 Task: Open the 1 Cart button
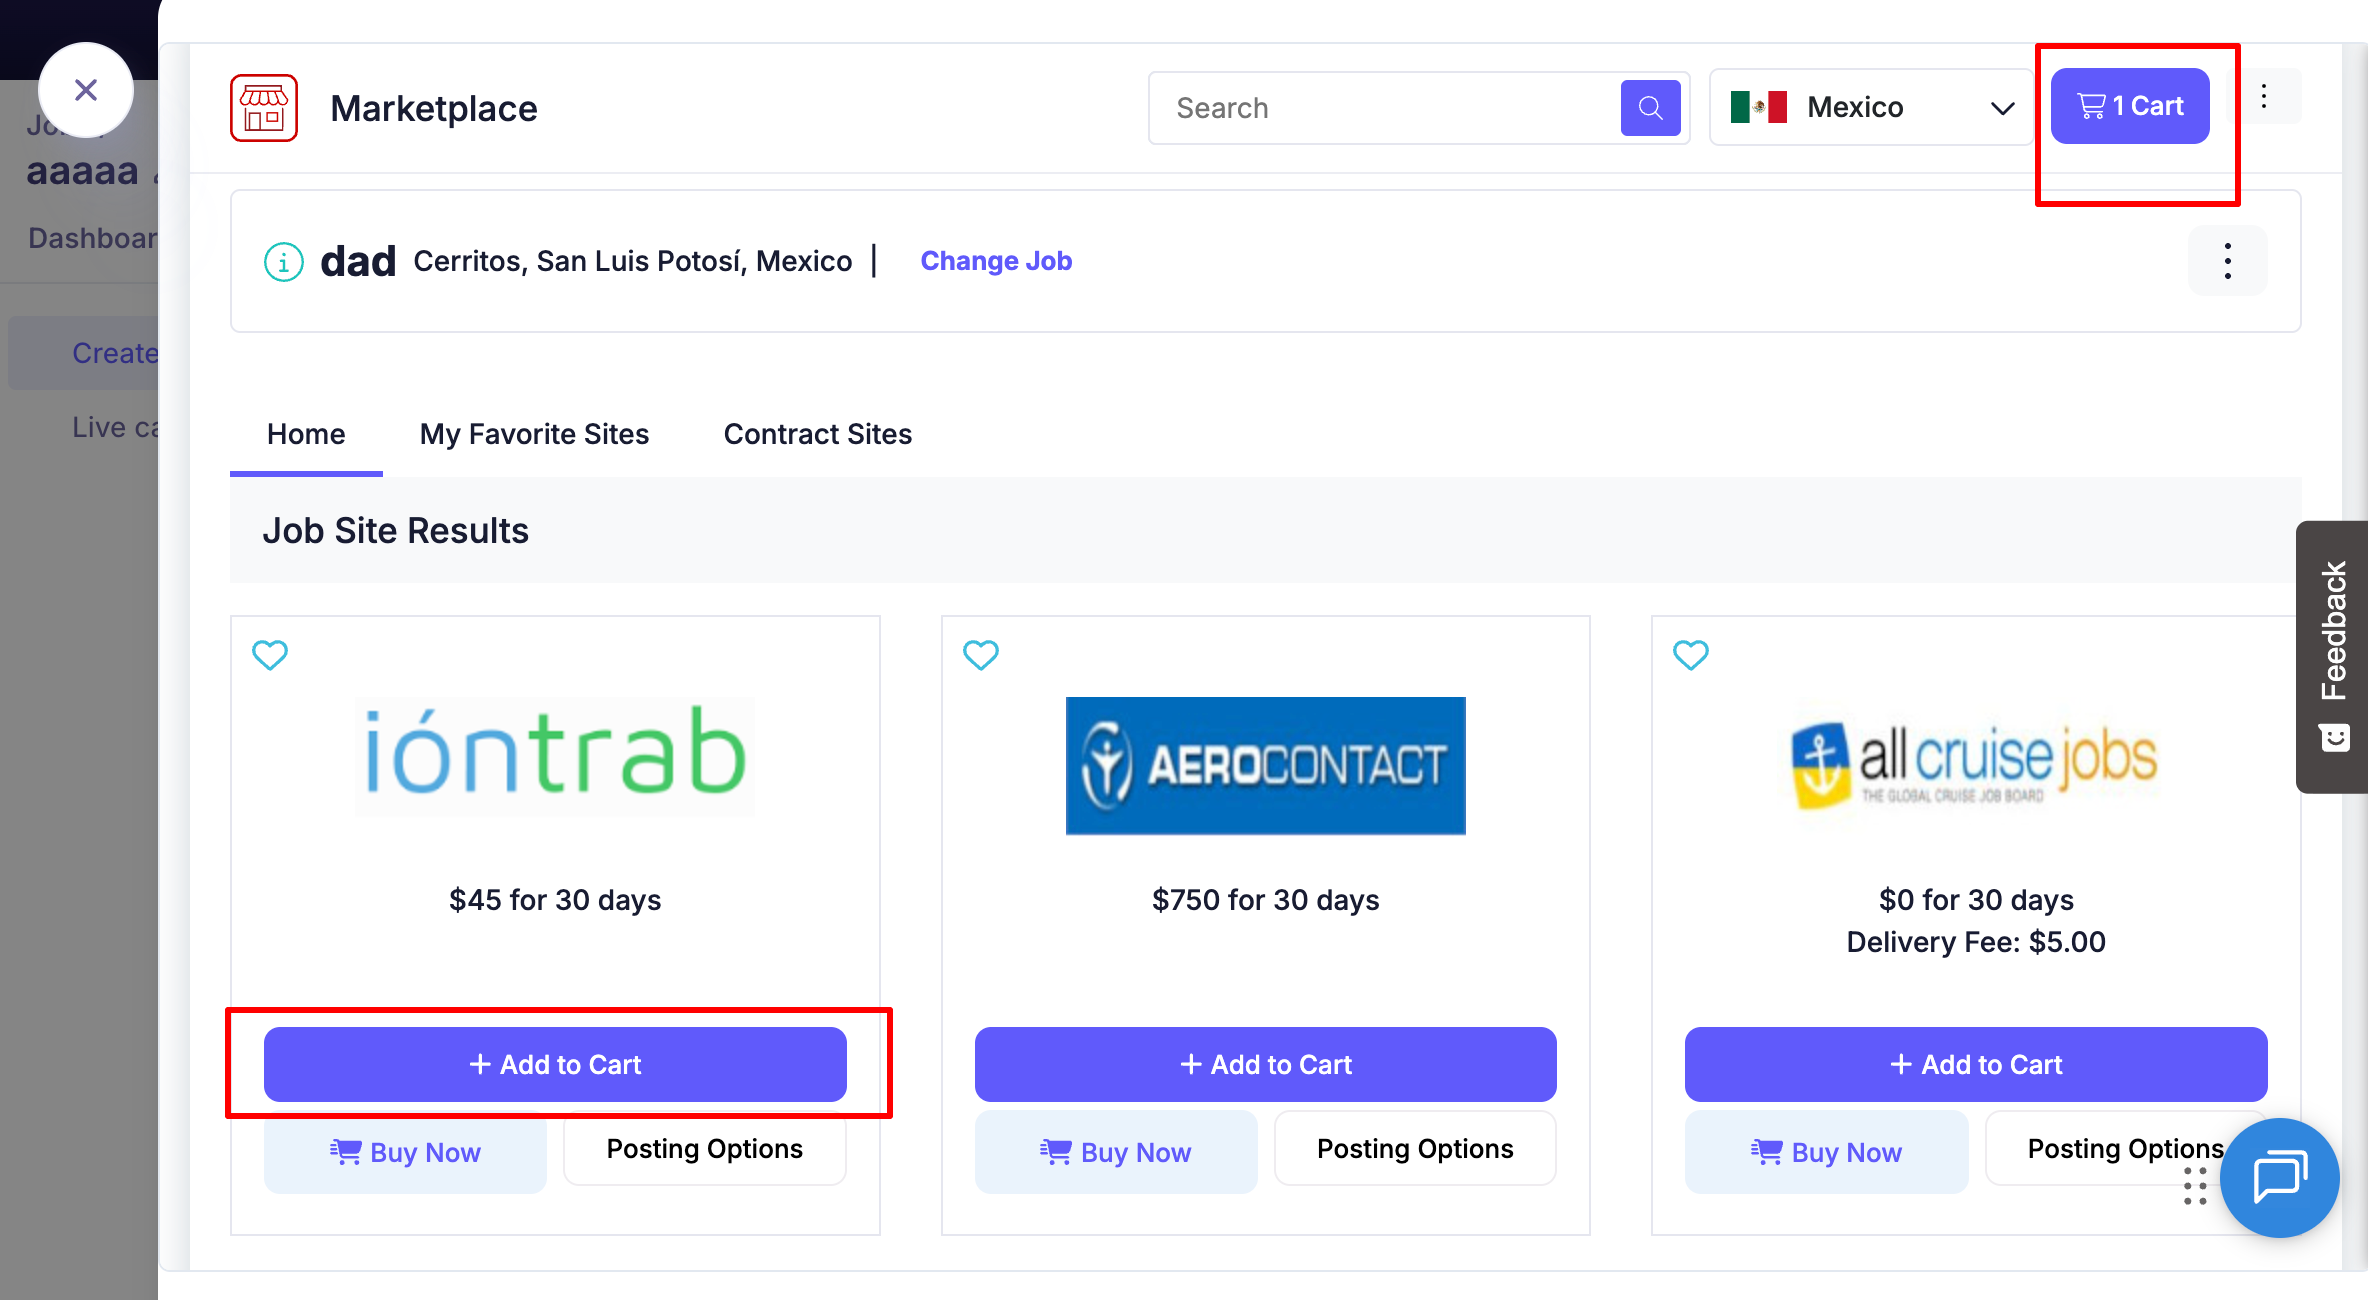click(x=2130, y=106)
